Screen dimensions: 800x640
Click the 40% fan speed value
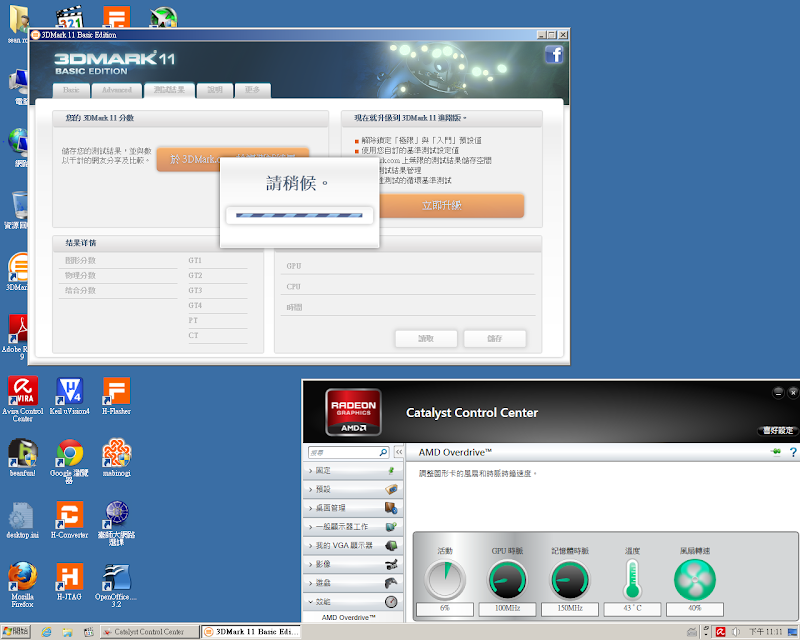(695, 608)
